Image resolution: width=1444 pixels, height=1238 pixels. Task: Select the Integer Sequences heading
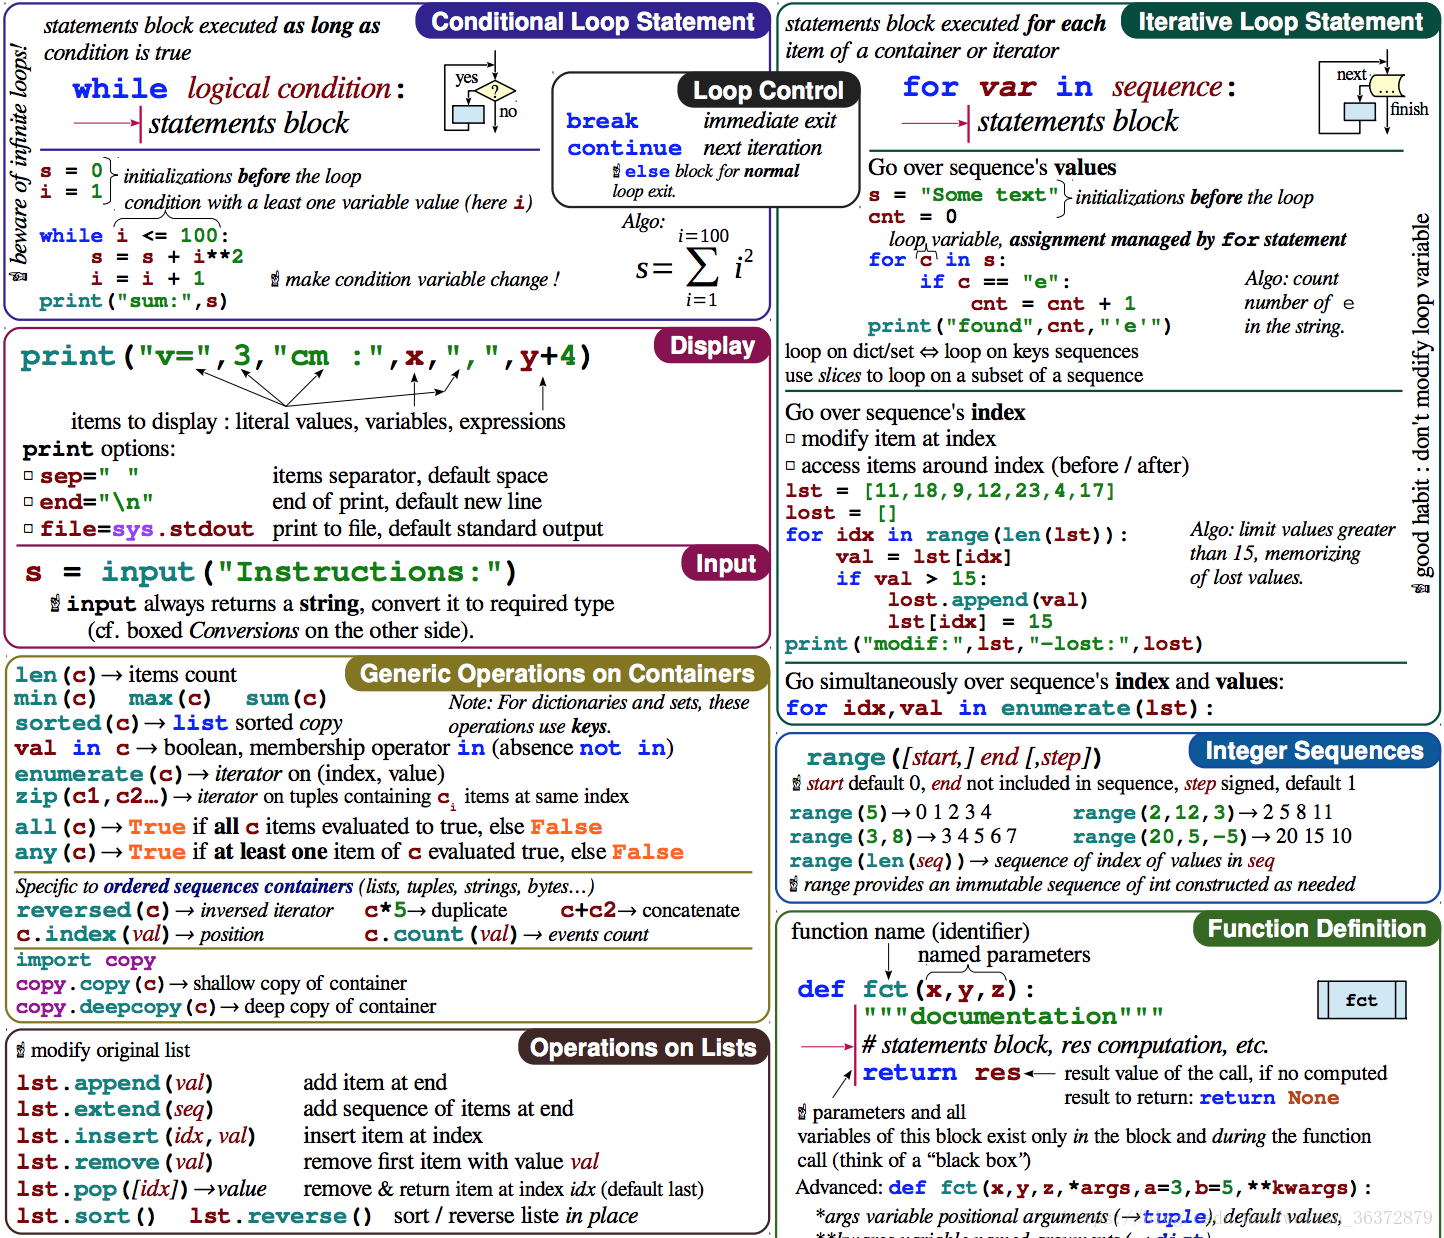(1314, 751)
